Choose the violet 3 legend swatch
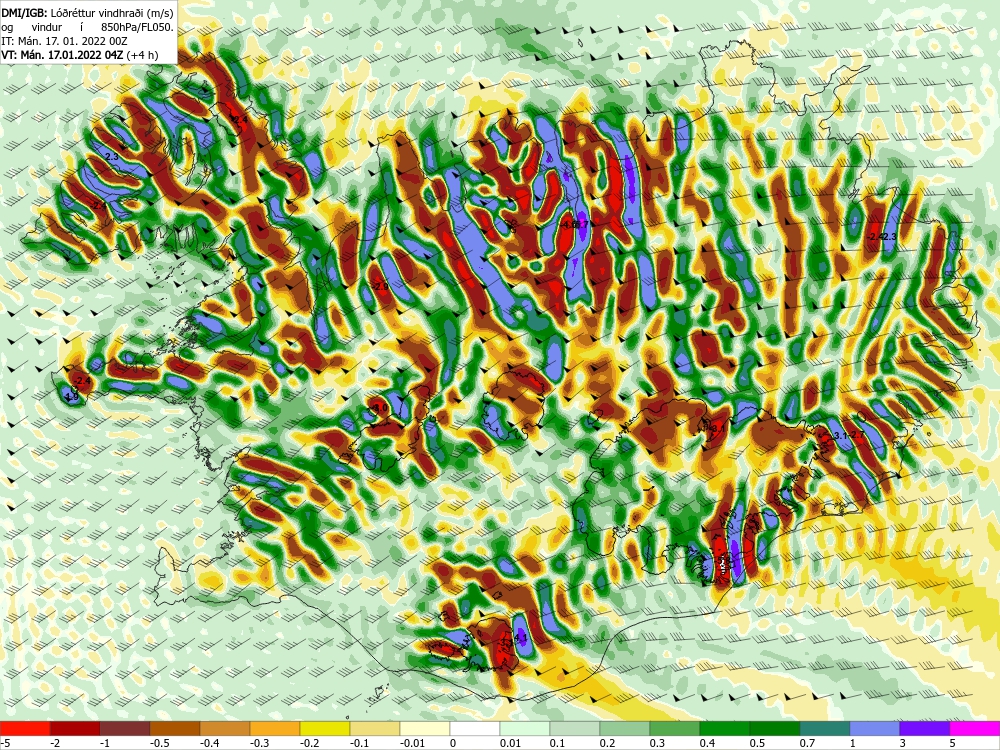Screen dimensions: 1000x750 [925, 728]
